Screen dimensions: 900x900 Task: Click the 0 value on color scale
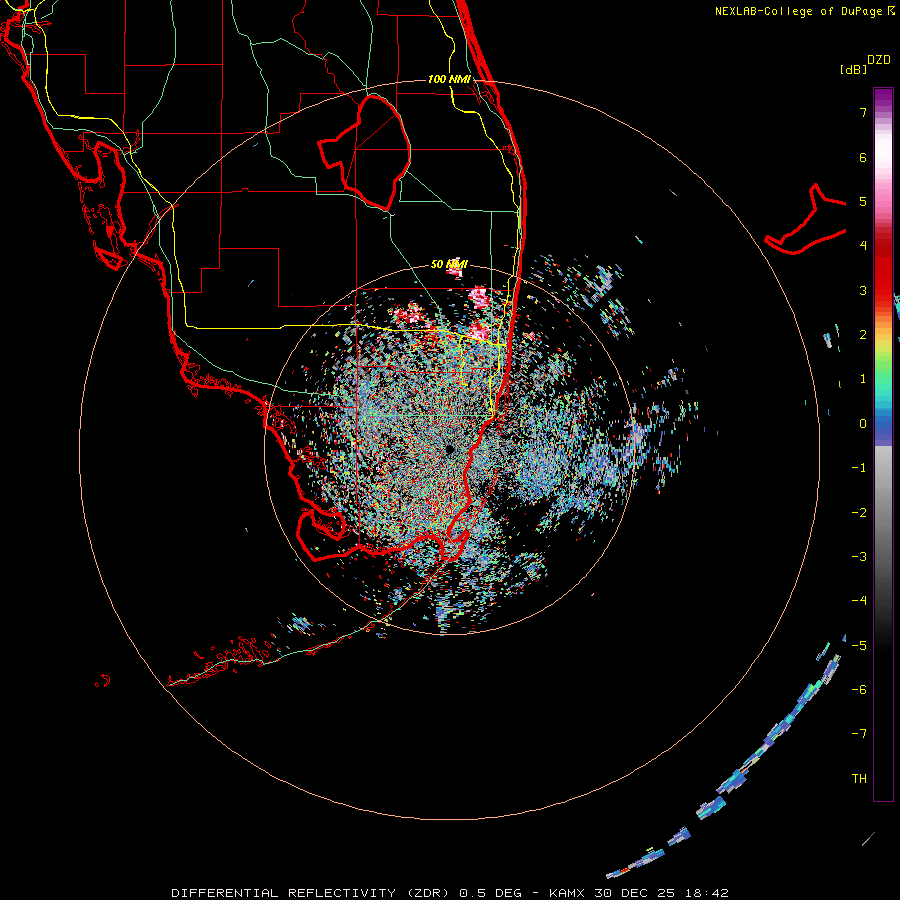(x=863, y=424)
